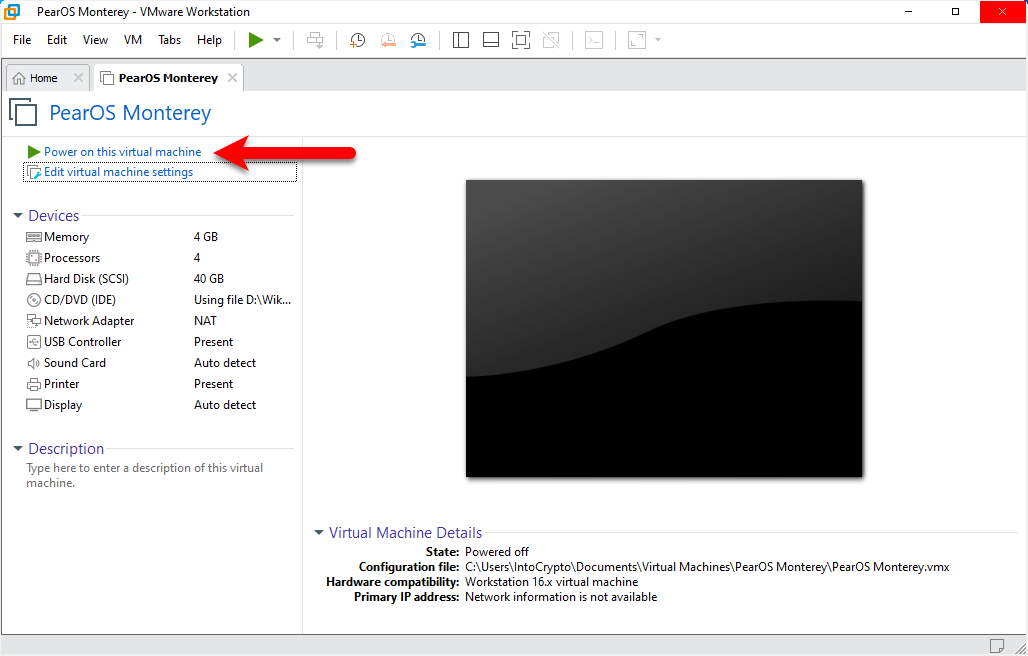The width and height of the screenshot is (1028, 656).
Task: Click the Unity mode toolbar icon
Action: [551, 40]
